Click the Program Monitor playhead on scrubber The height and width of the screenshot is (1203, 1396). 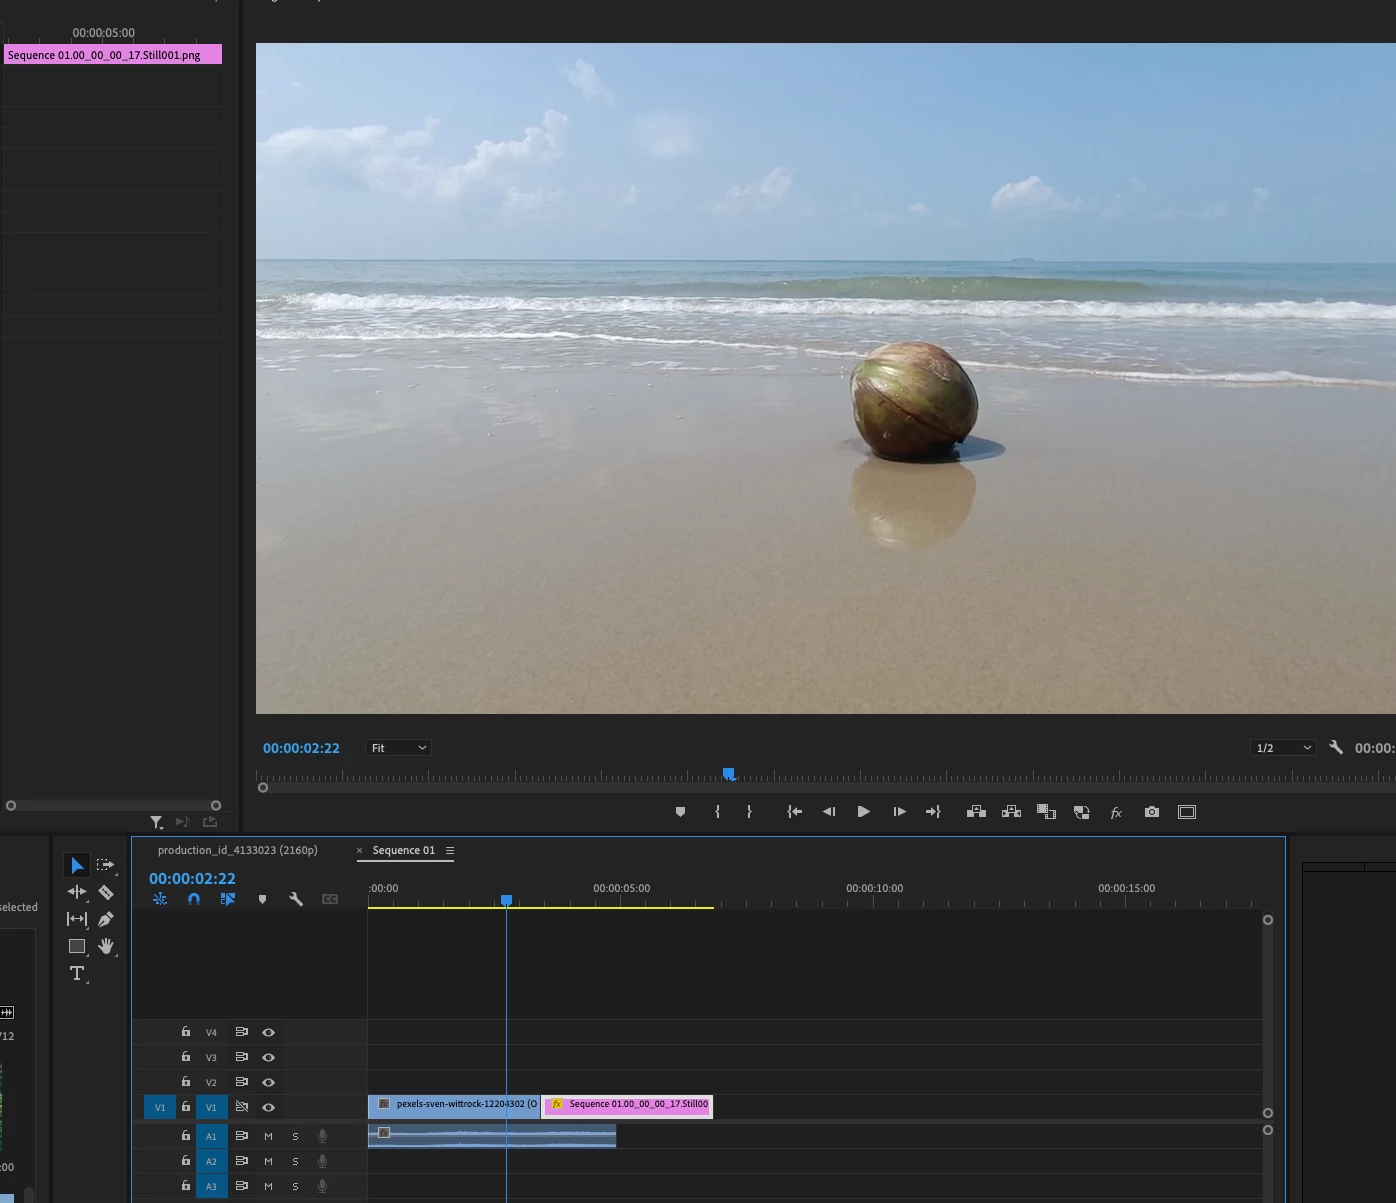point(729,774)
